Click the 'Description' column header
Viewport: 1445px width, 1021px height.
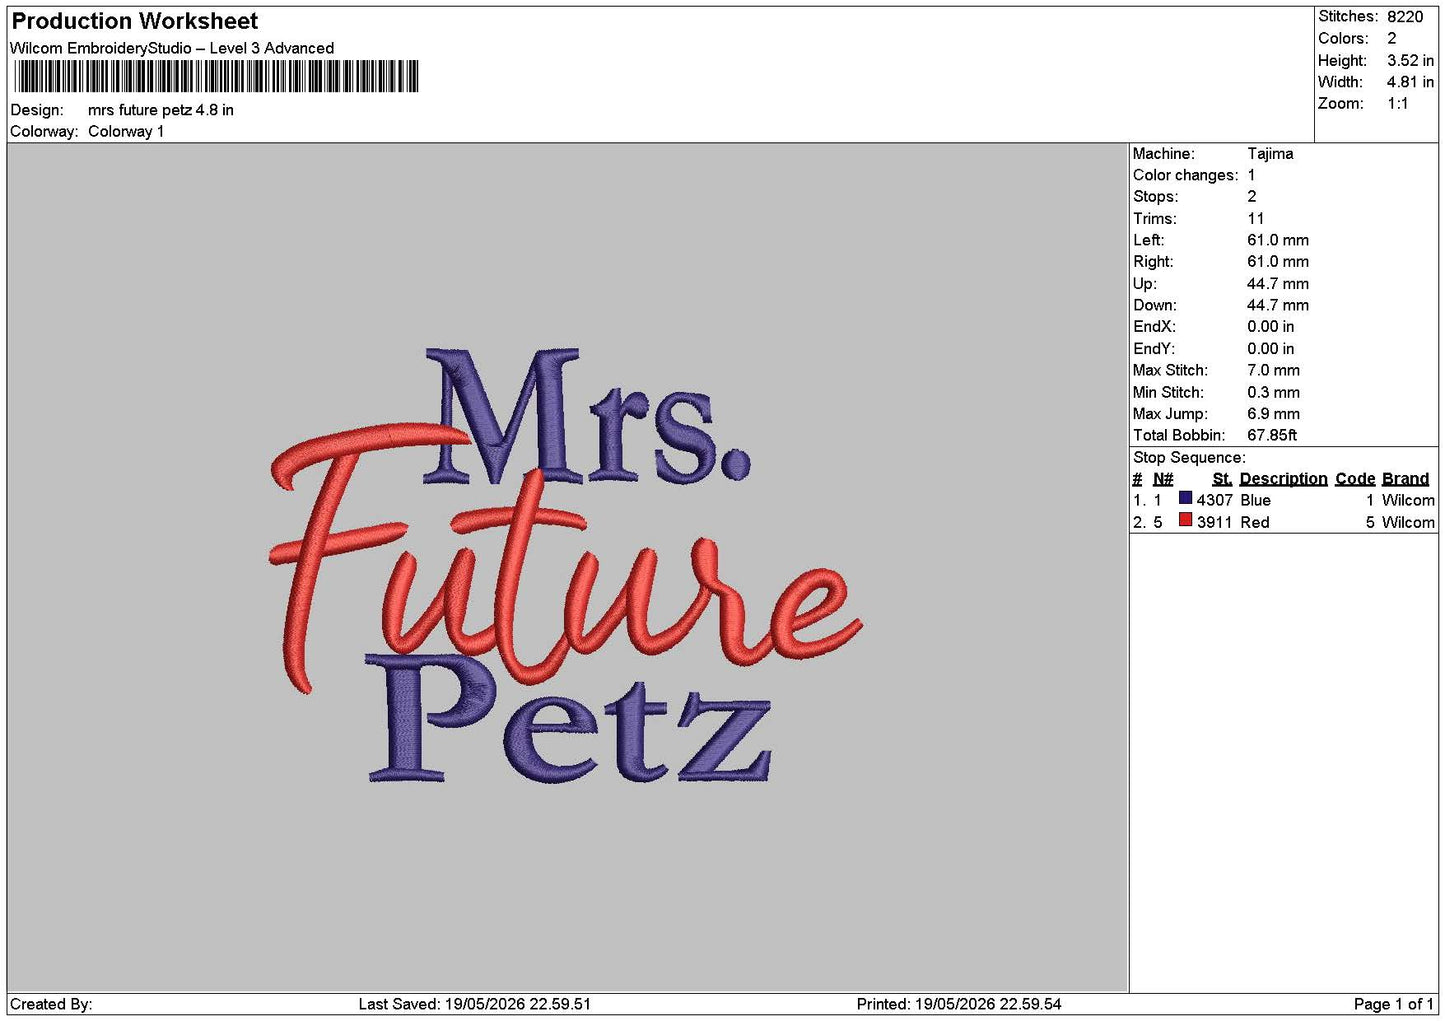[x=1284, y=479]
